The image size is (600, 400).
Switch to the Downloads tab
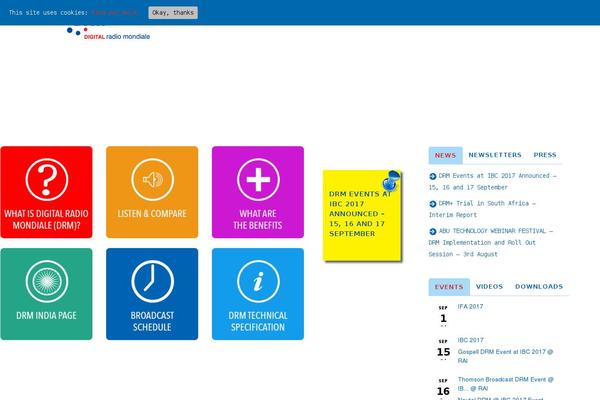click(x=539, y=287)
